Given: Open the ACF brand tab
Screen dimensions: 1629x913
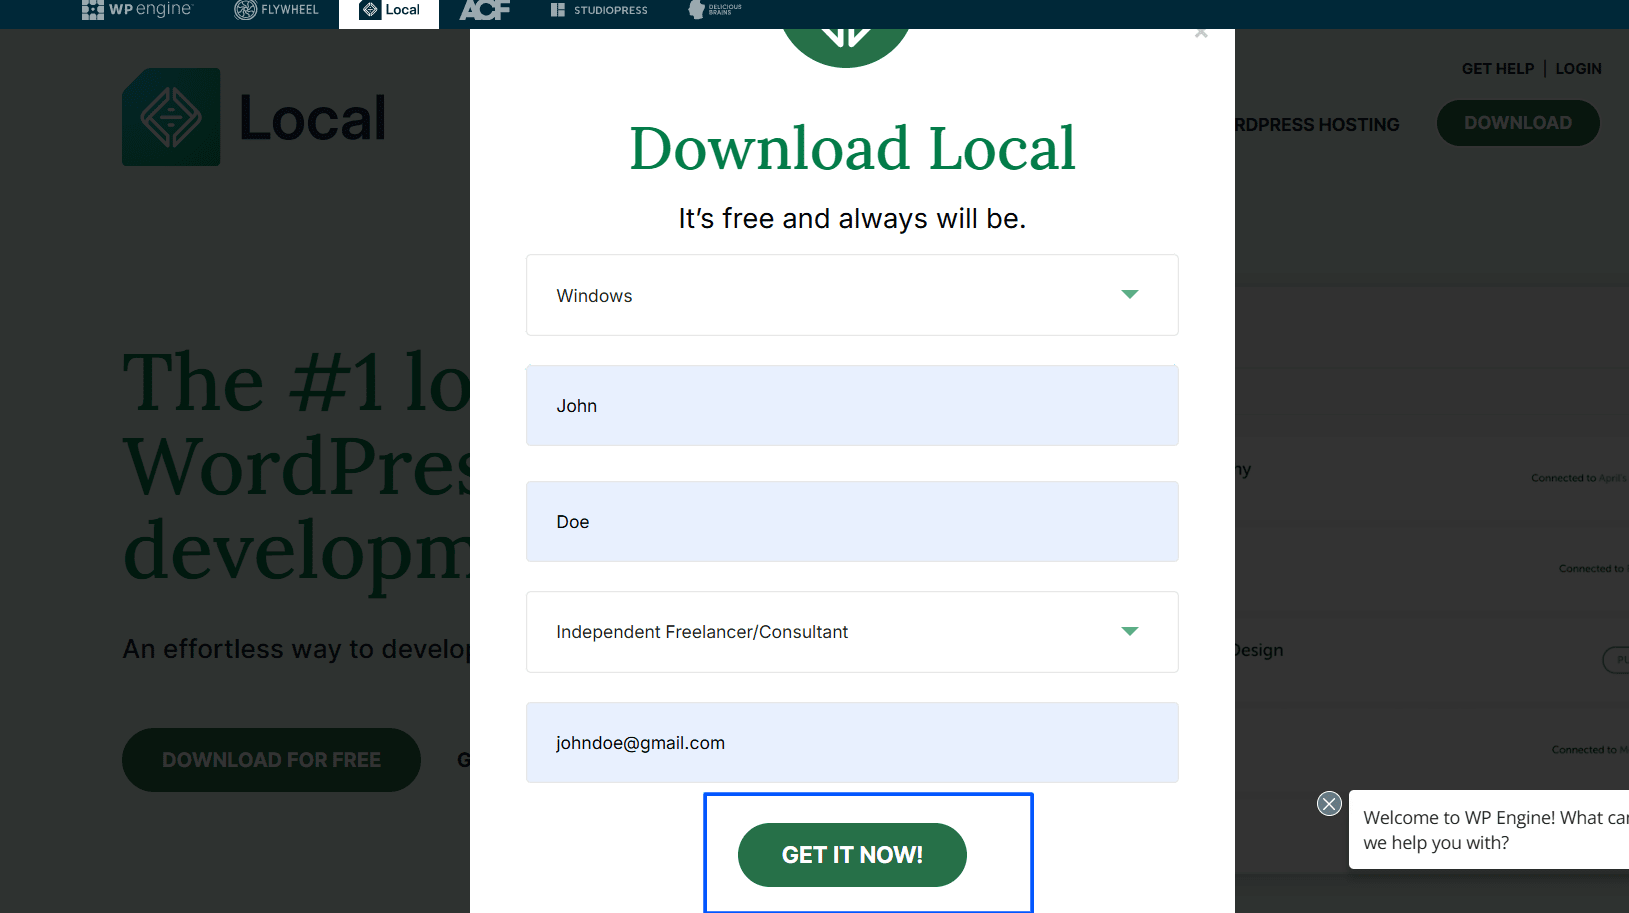Looking at the screenshot, I should click(485, 10).
